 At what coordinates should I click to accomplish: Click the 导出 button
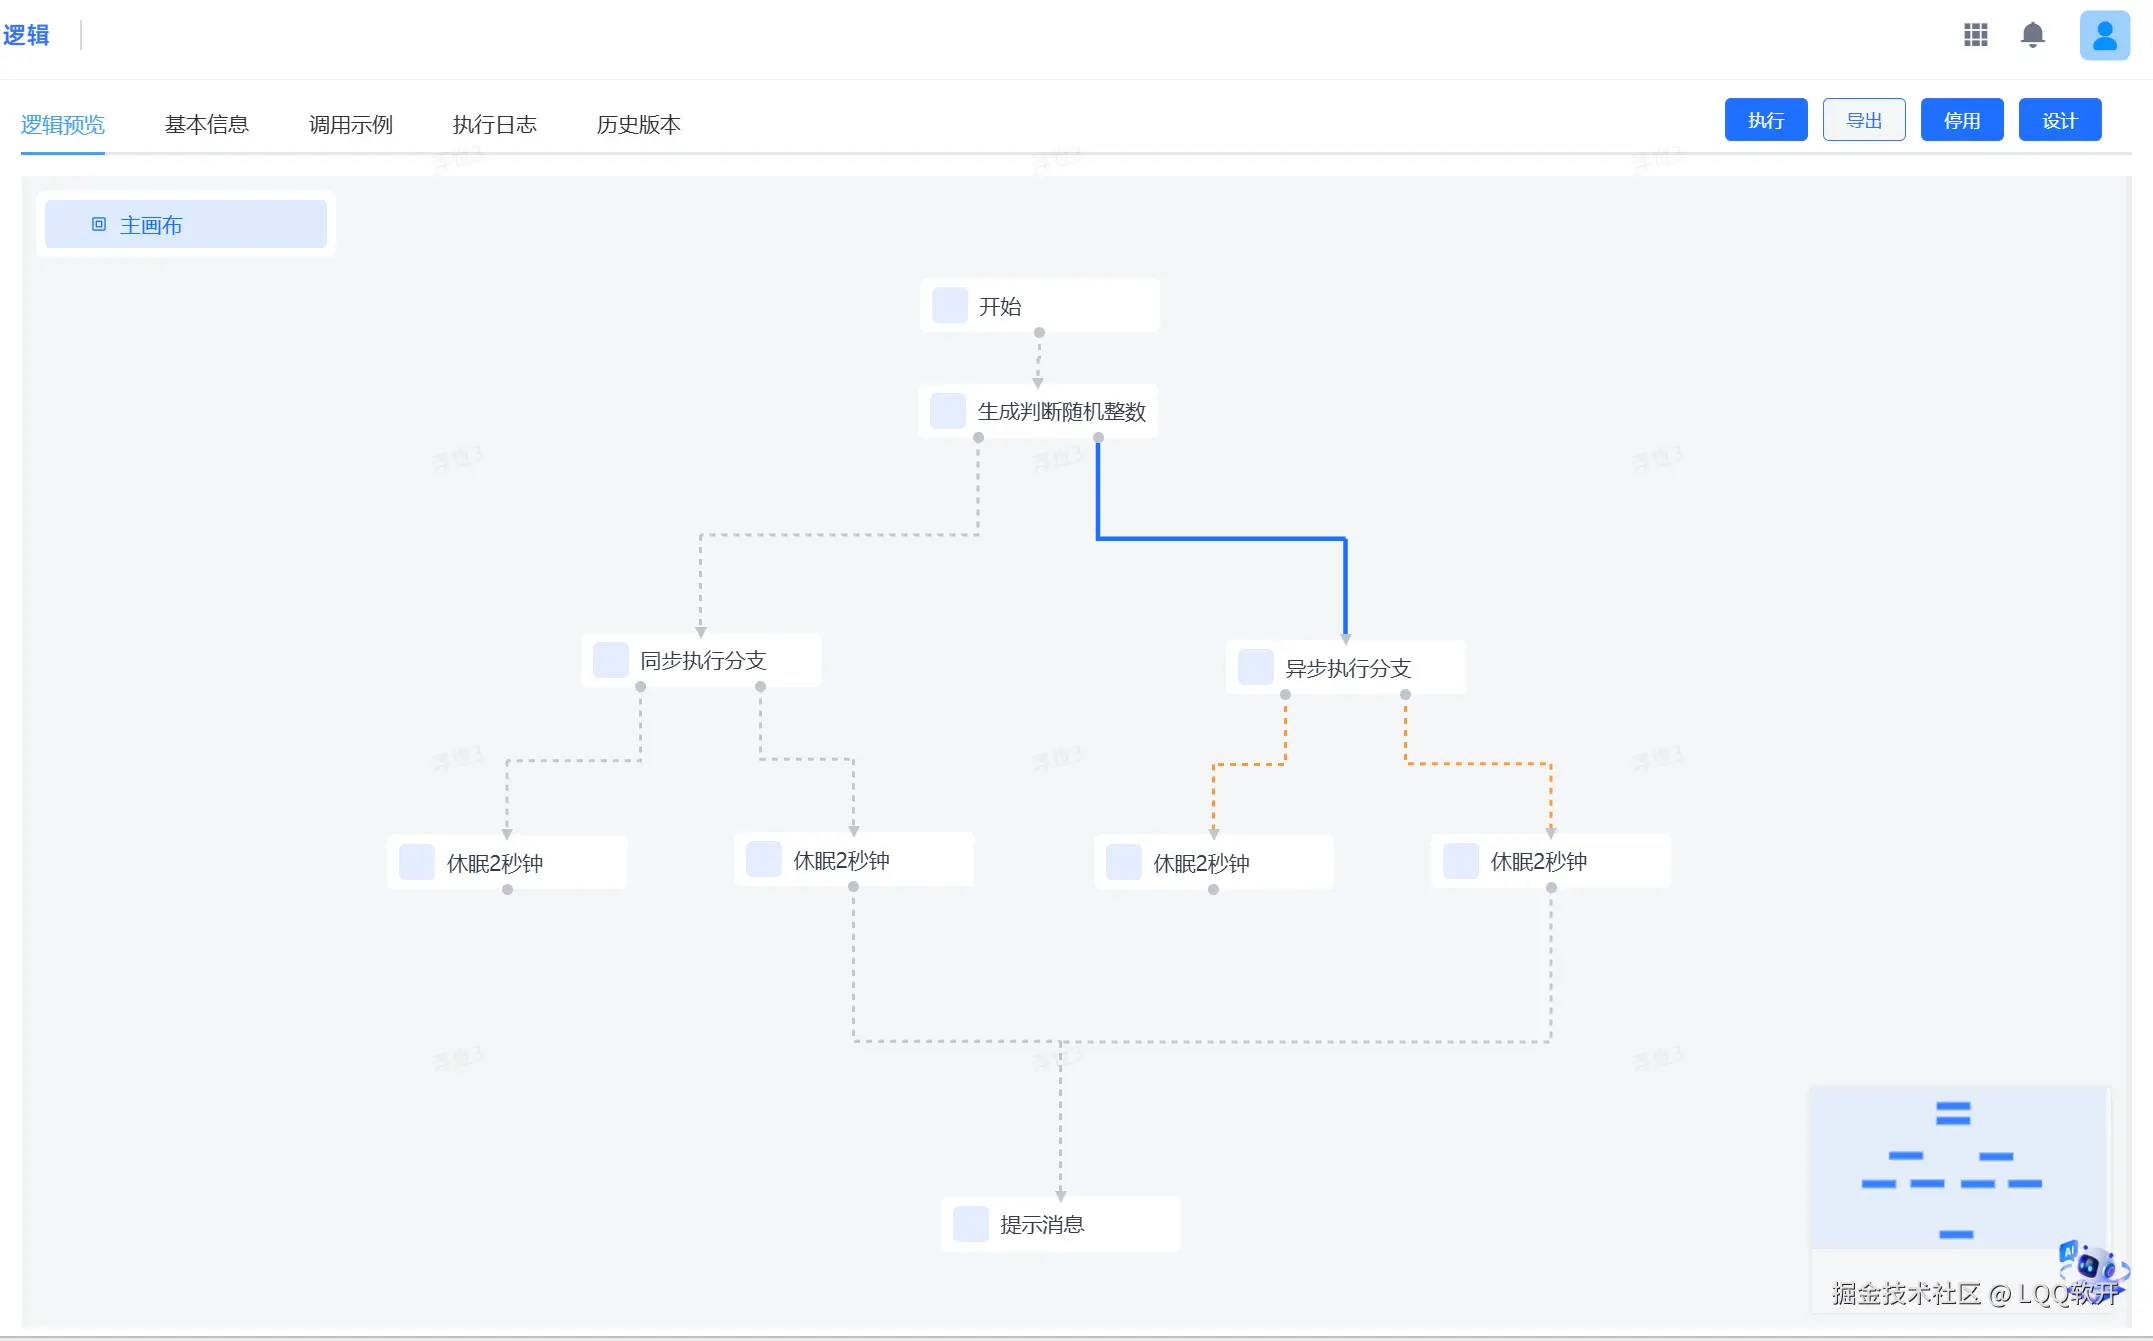pos(1863,120)
